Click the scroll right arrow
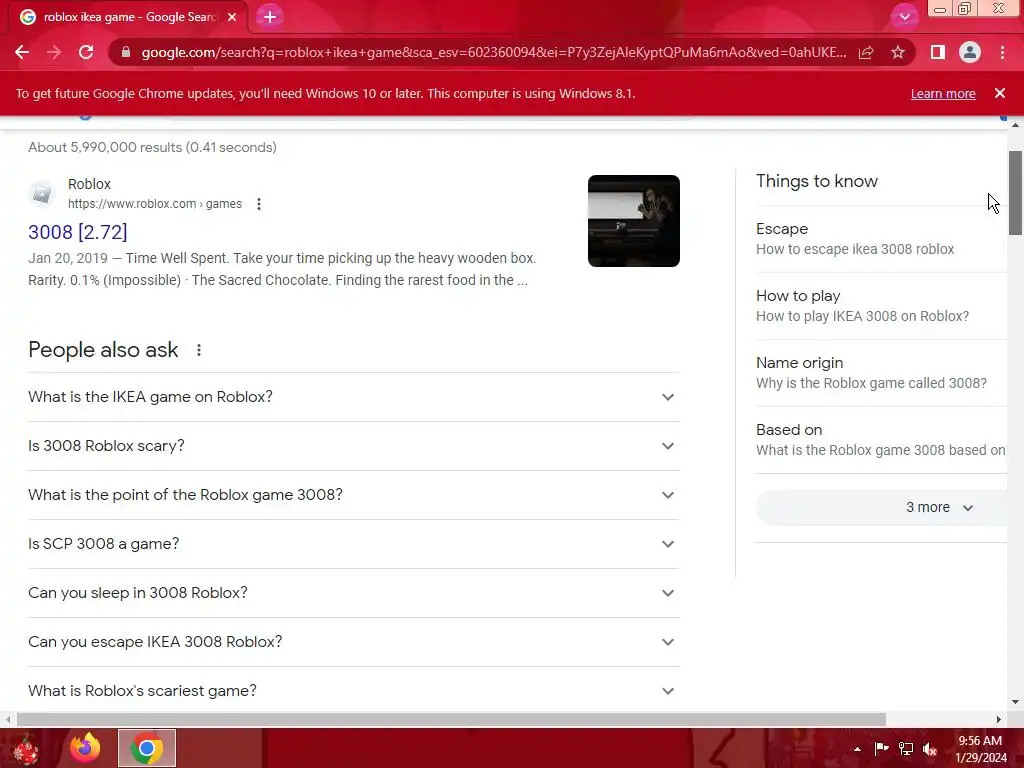The height and width of the screenshot is (768, 1024). pyautogui.click(x=999, y=720)
